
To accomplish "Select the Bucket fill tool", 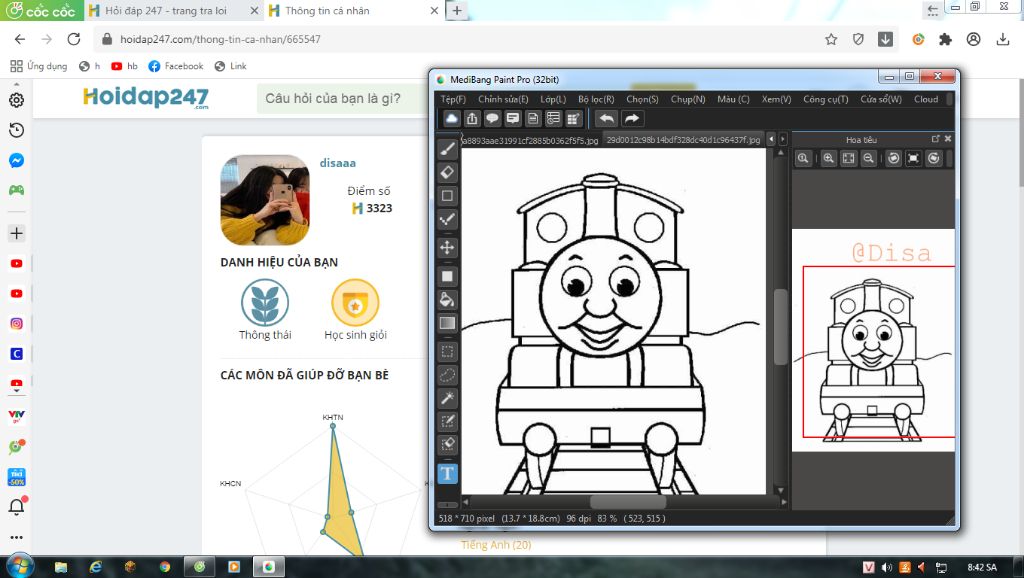I will click(447, 300).
